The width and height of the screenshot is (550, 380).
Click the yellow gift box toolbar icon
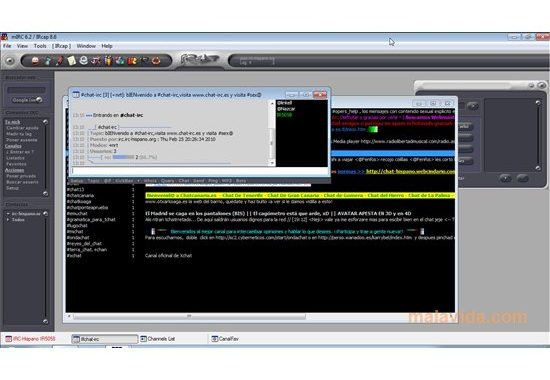[108, 61]
